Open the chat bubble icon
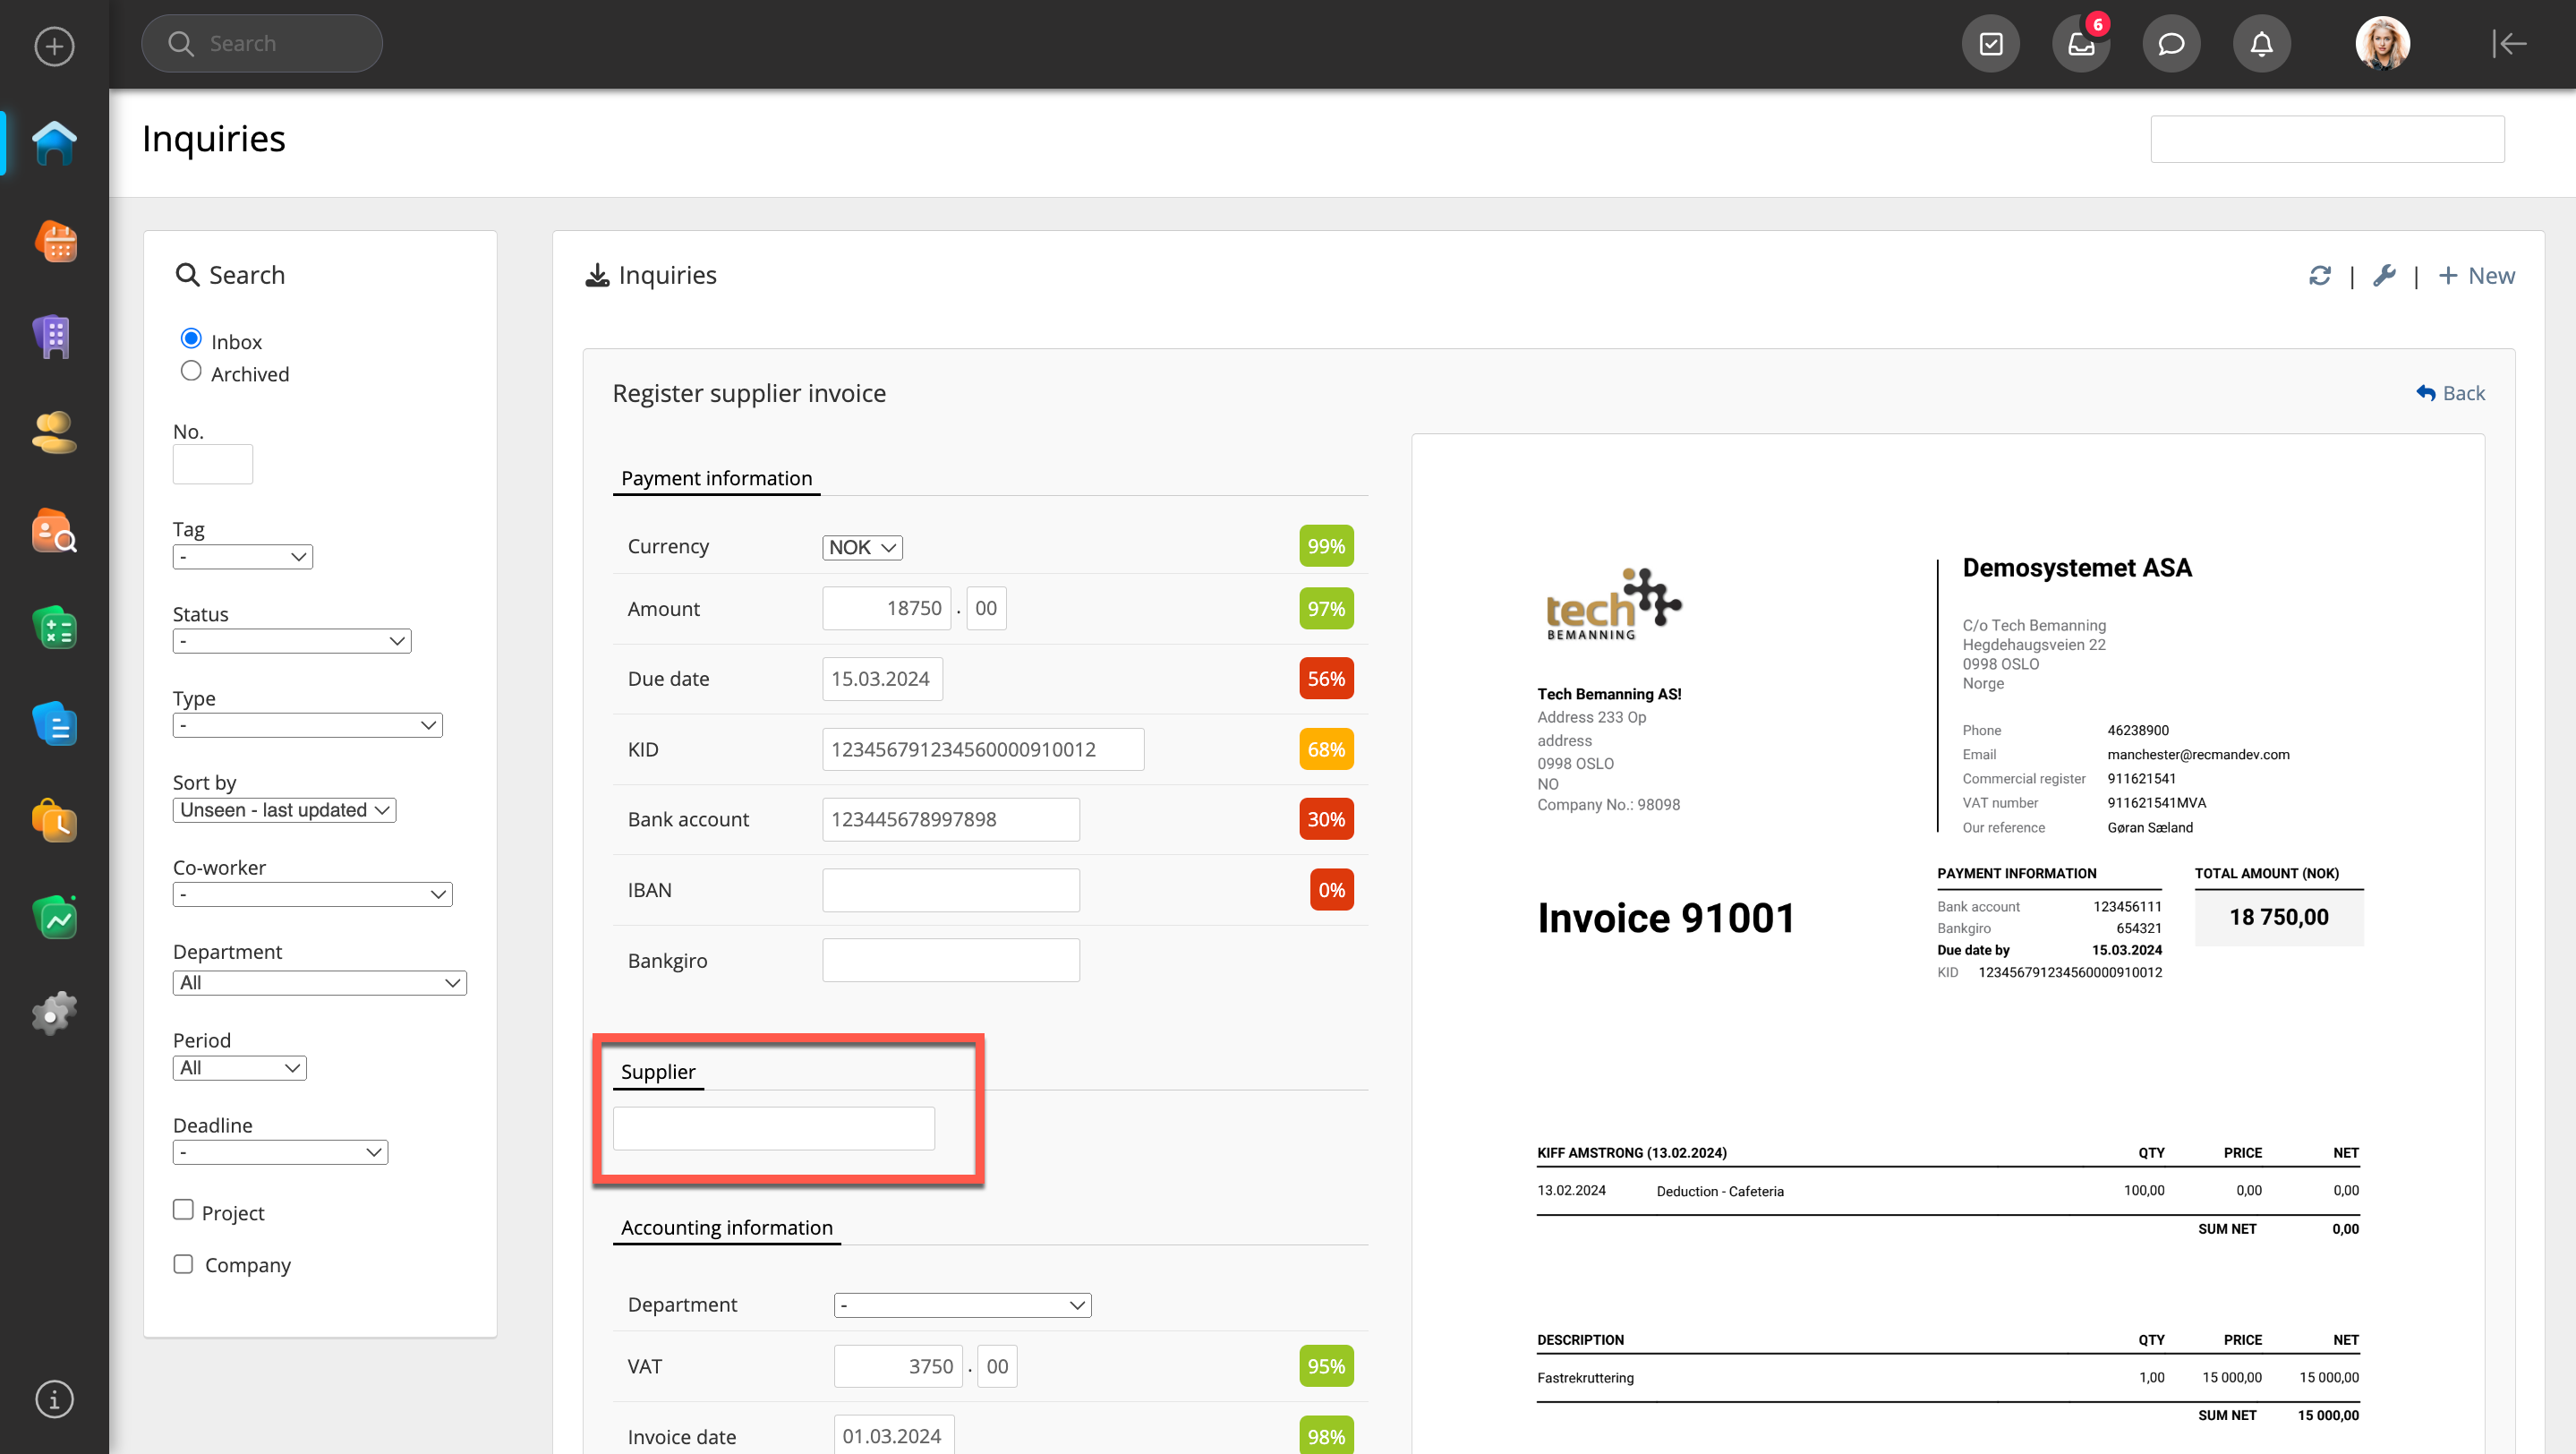The width and height of the screenshot is (2576, 1454). point(2171,44)
